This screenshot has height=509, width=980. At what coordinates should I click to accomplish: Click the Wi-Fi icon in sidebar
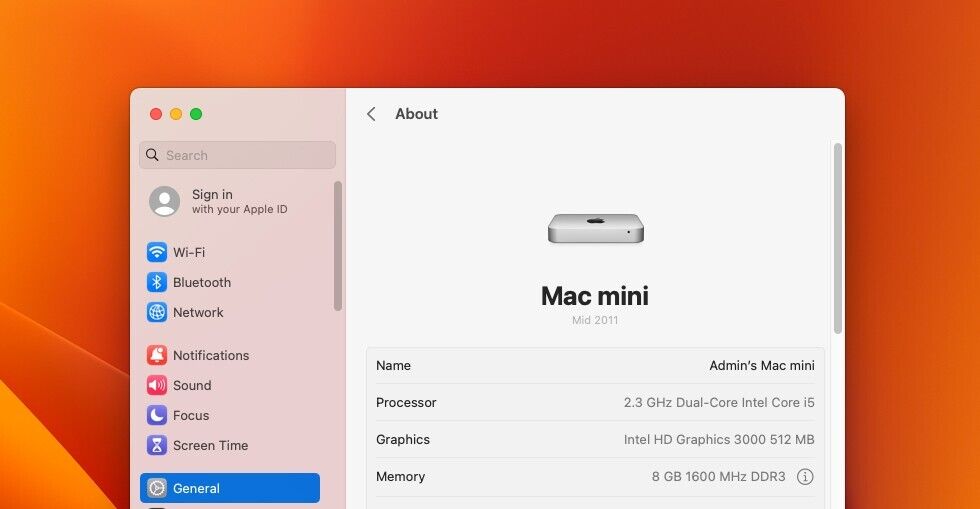[157, 252]
